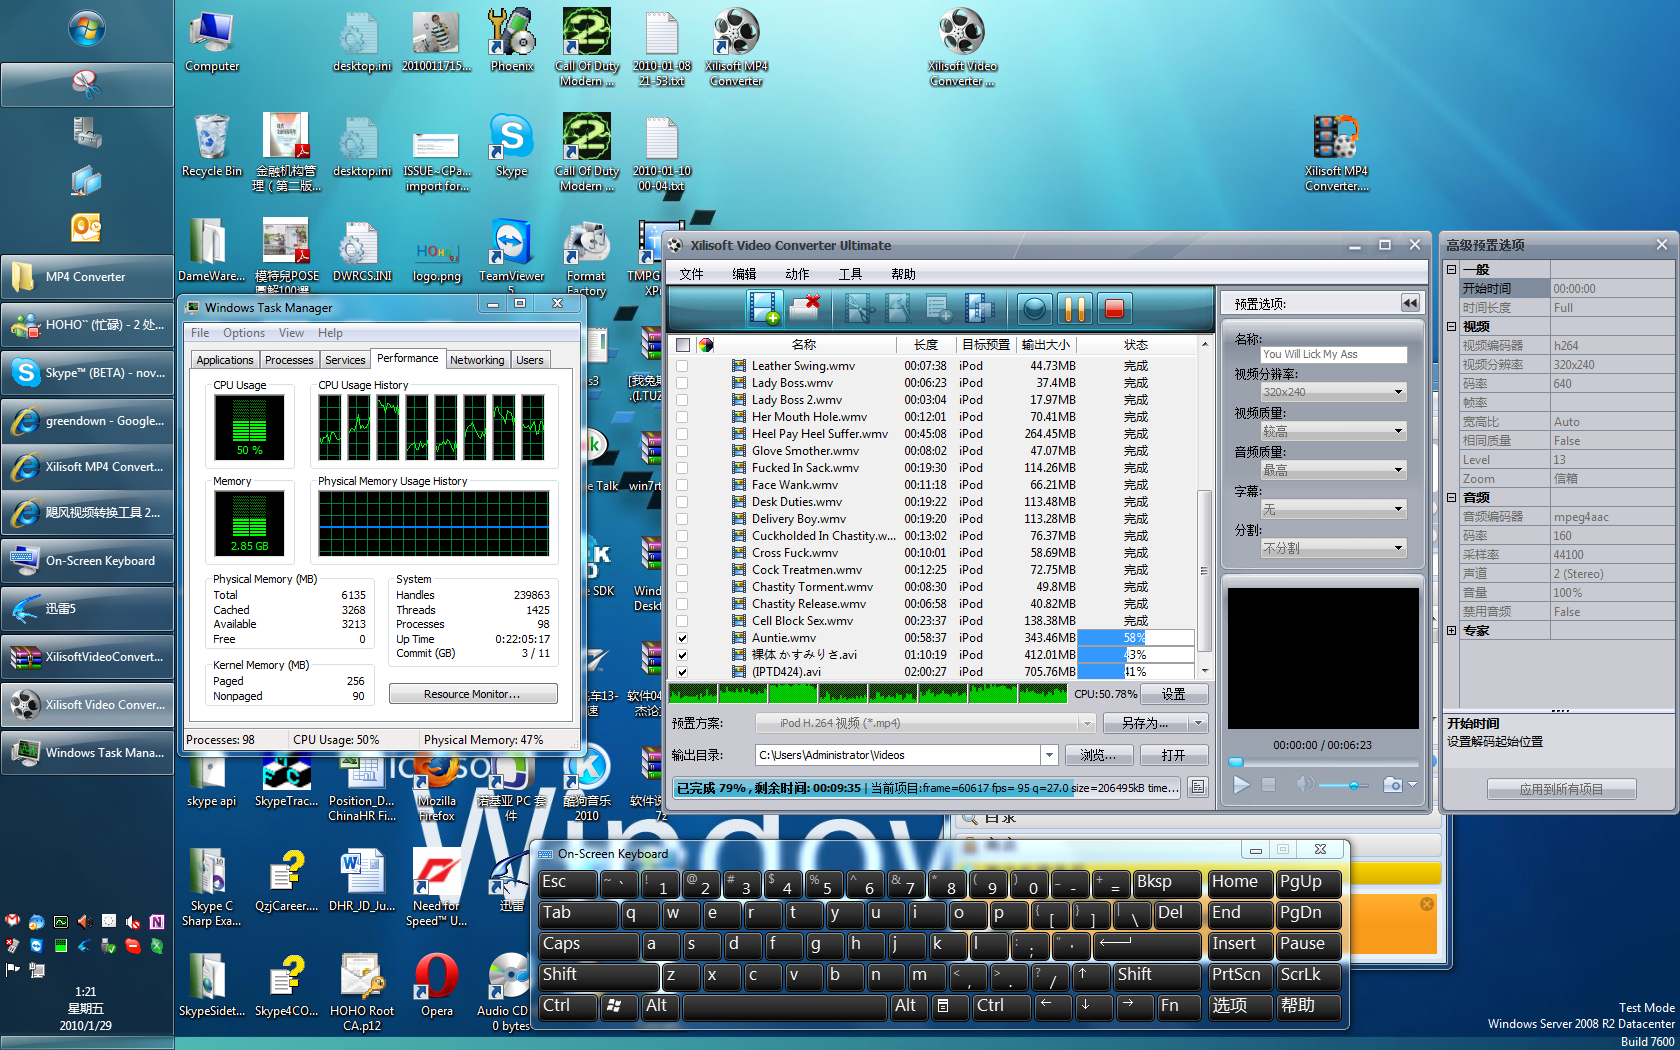Check the Glove Smother.wmv checkbox
The image size is (1680, 1050).
(682, 451)
